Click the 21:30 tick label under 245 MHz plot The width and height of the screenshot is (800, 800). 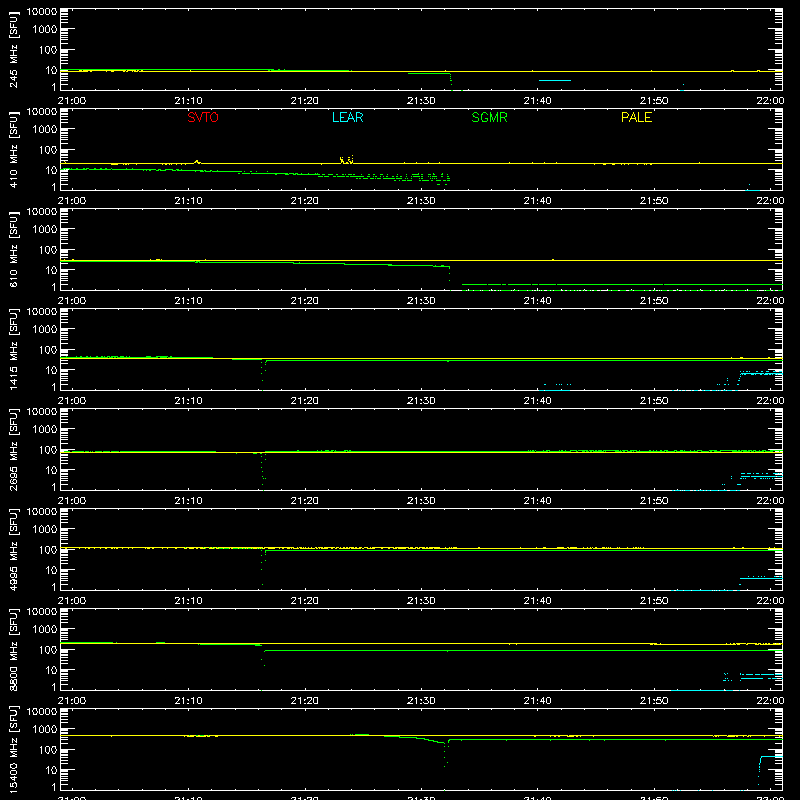pos(421,101)
